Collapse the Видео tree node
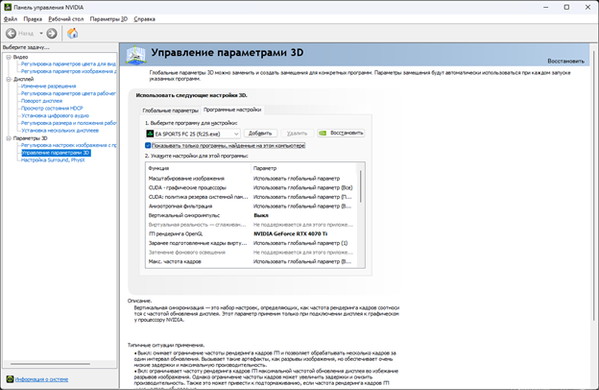 [x=8, y=57]
